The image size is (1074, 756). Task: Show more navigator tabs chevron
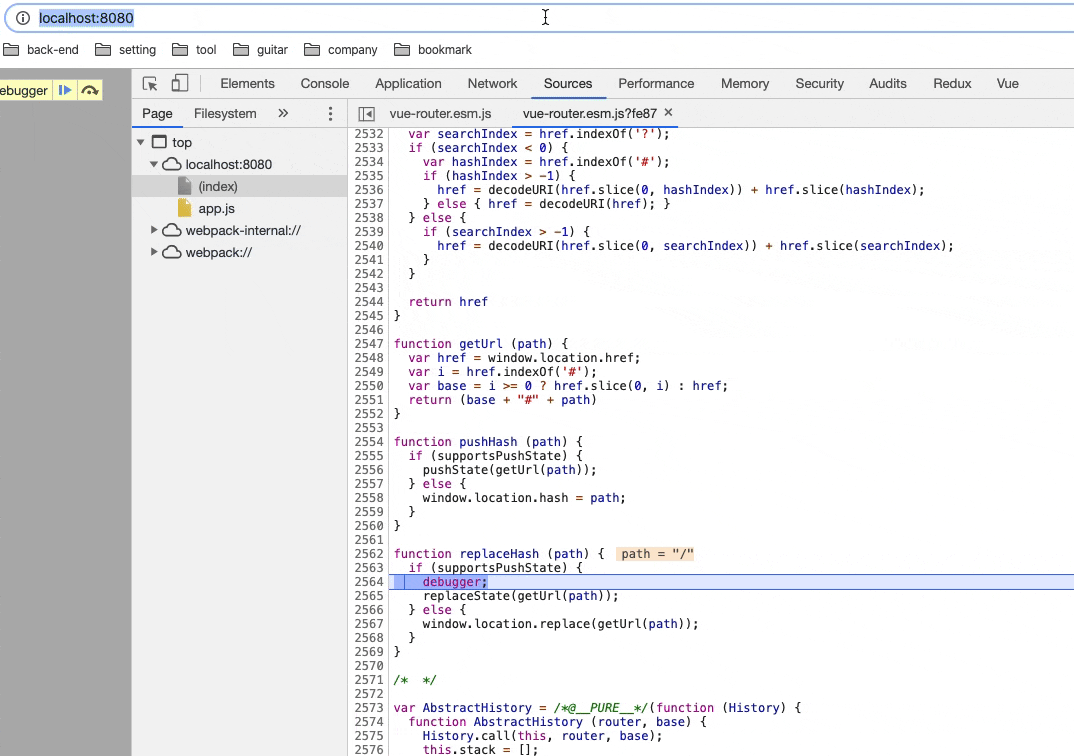[x=283, y=114]
